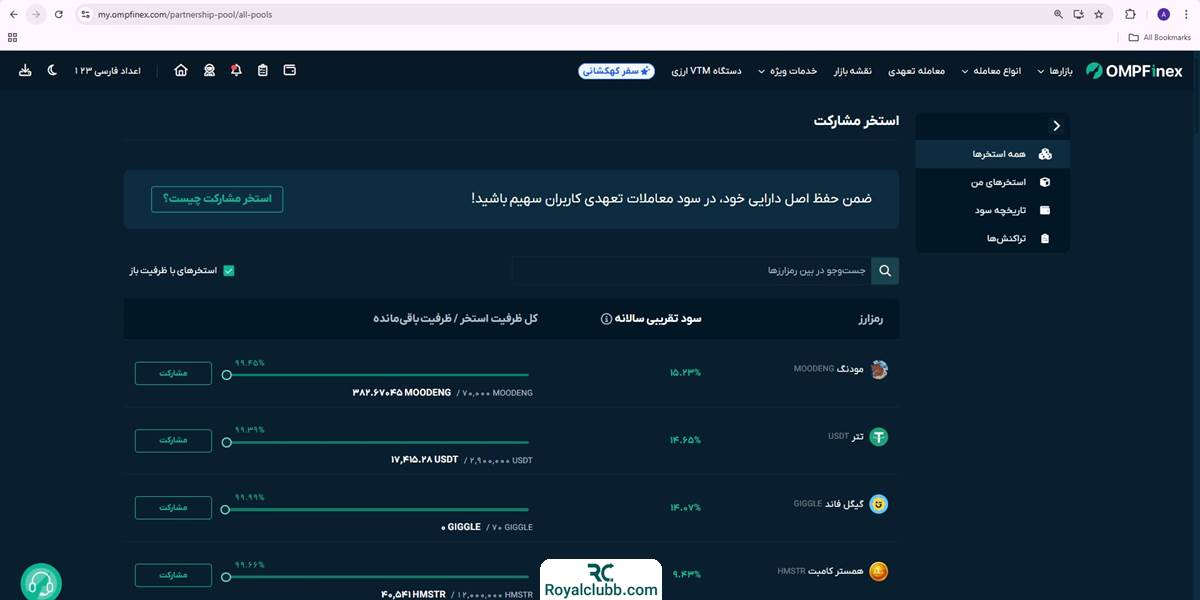Screen dimensions: 1200x600
Task: Click the سفر کهکشانی badge
Action: [x=617, y=71]
